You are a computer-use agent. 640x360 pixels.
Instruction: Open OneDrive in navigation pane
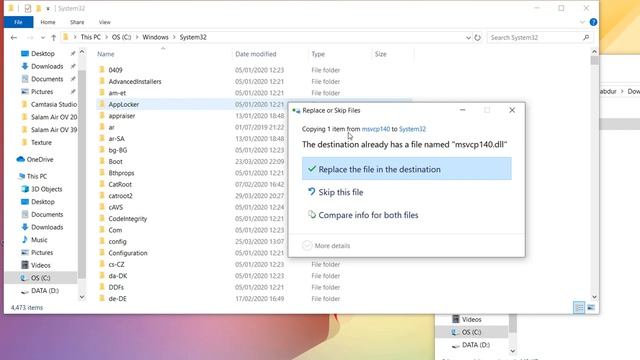(x=40, y=159)
